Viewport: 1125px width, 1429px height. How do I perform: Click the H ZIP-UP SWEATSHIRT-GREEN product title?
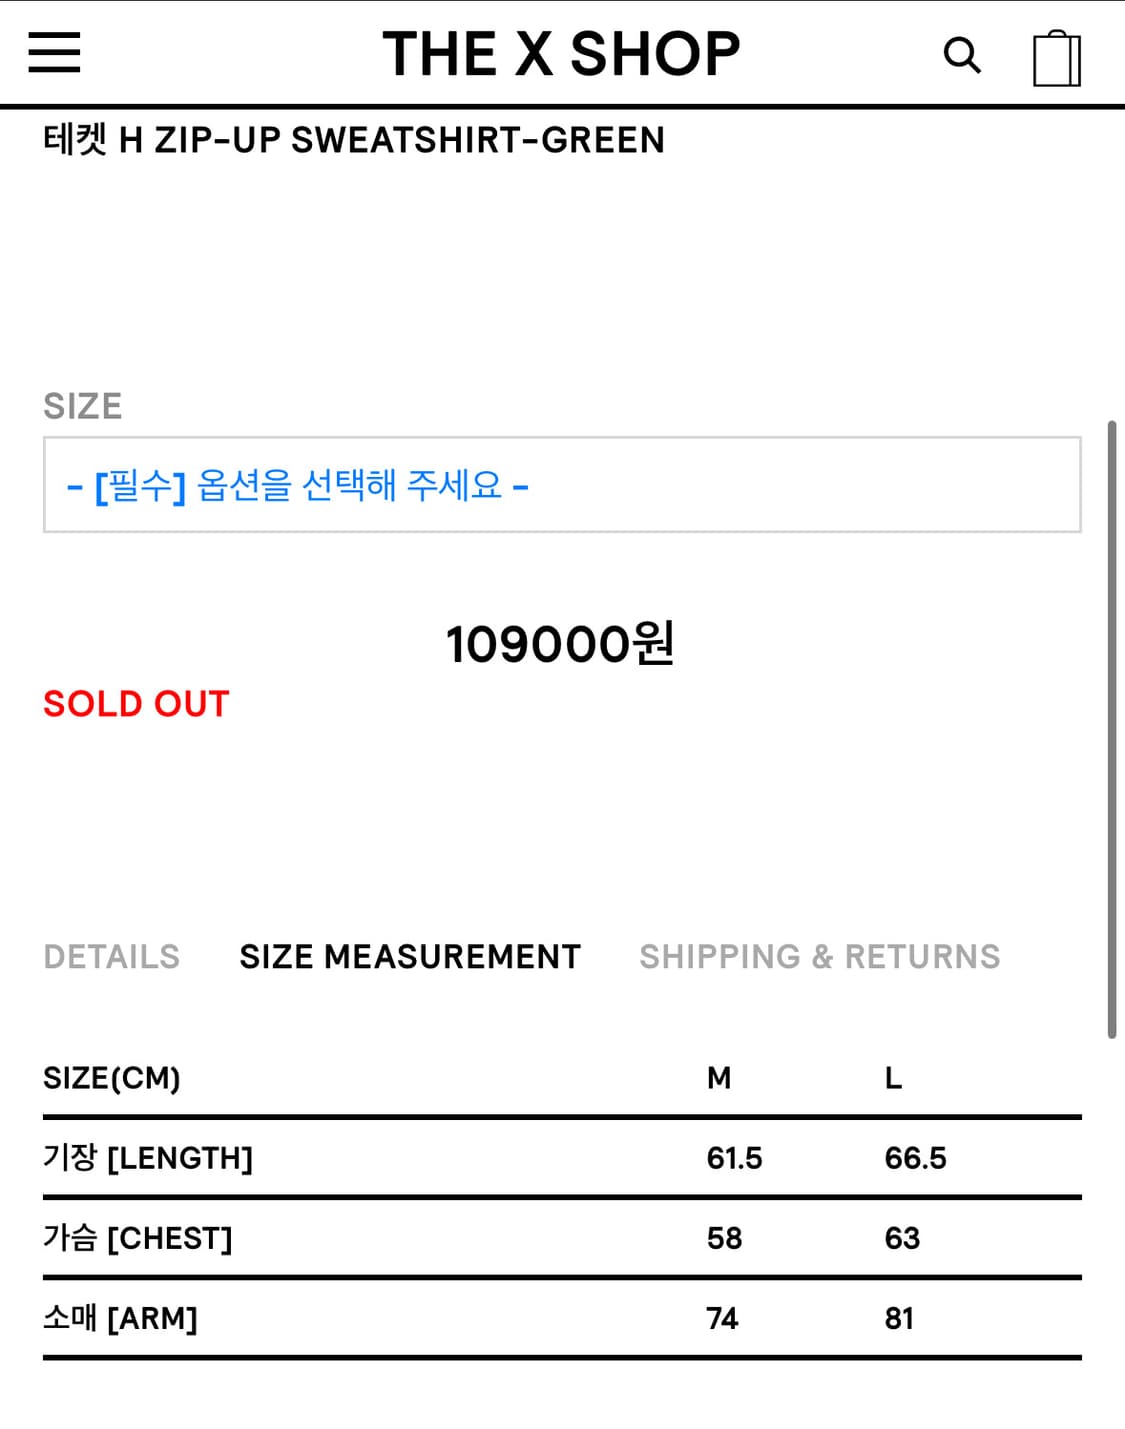tap(354, 140)
